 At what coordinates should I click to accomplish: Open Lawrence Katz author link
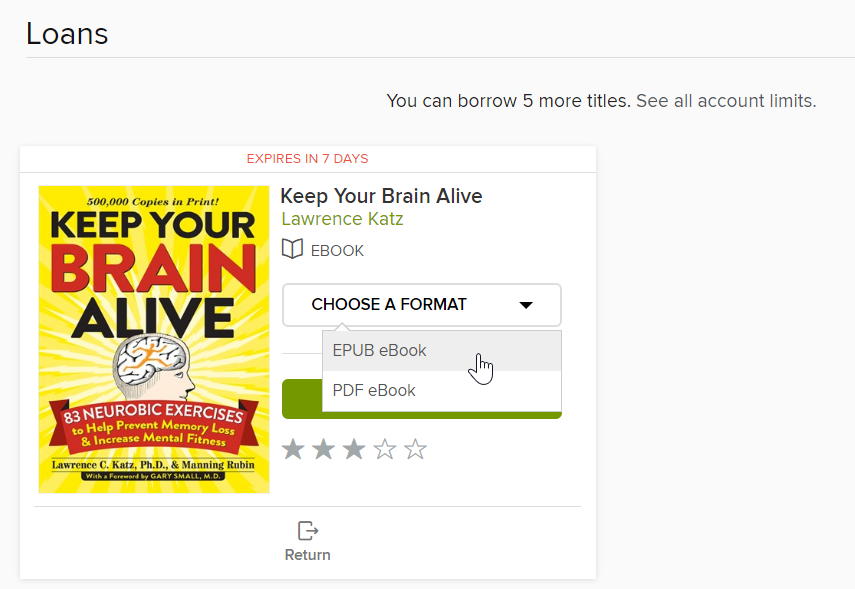(342, 219)
